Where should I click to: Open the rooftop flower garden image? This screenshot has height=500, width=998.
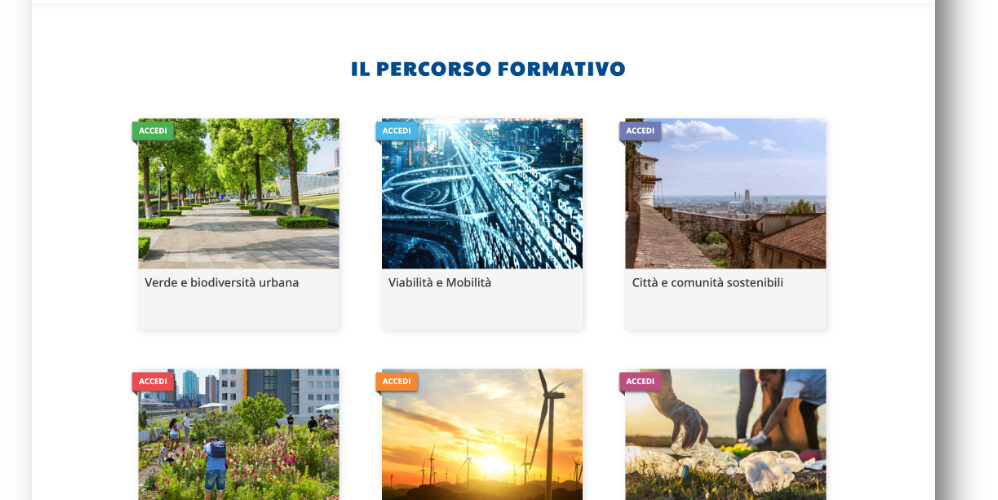click(239, 434)
